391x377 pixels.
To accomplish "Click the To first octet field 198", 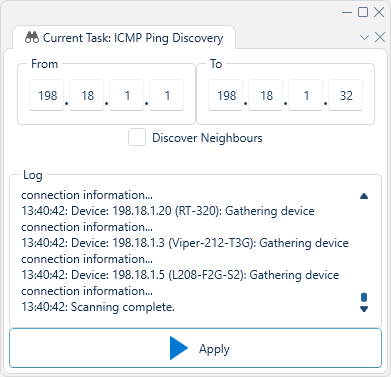I will click(226, 95).
